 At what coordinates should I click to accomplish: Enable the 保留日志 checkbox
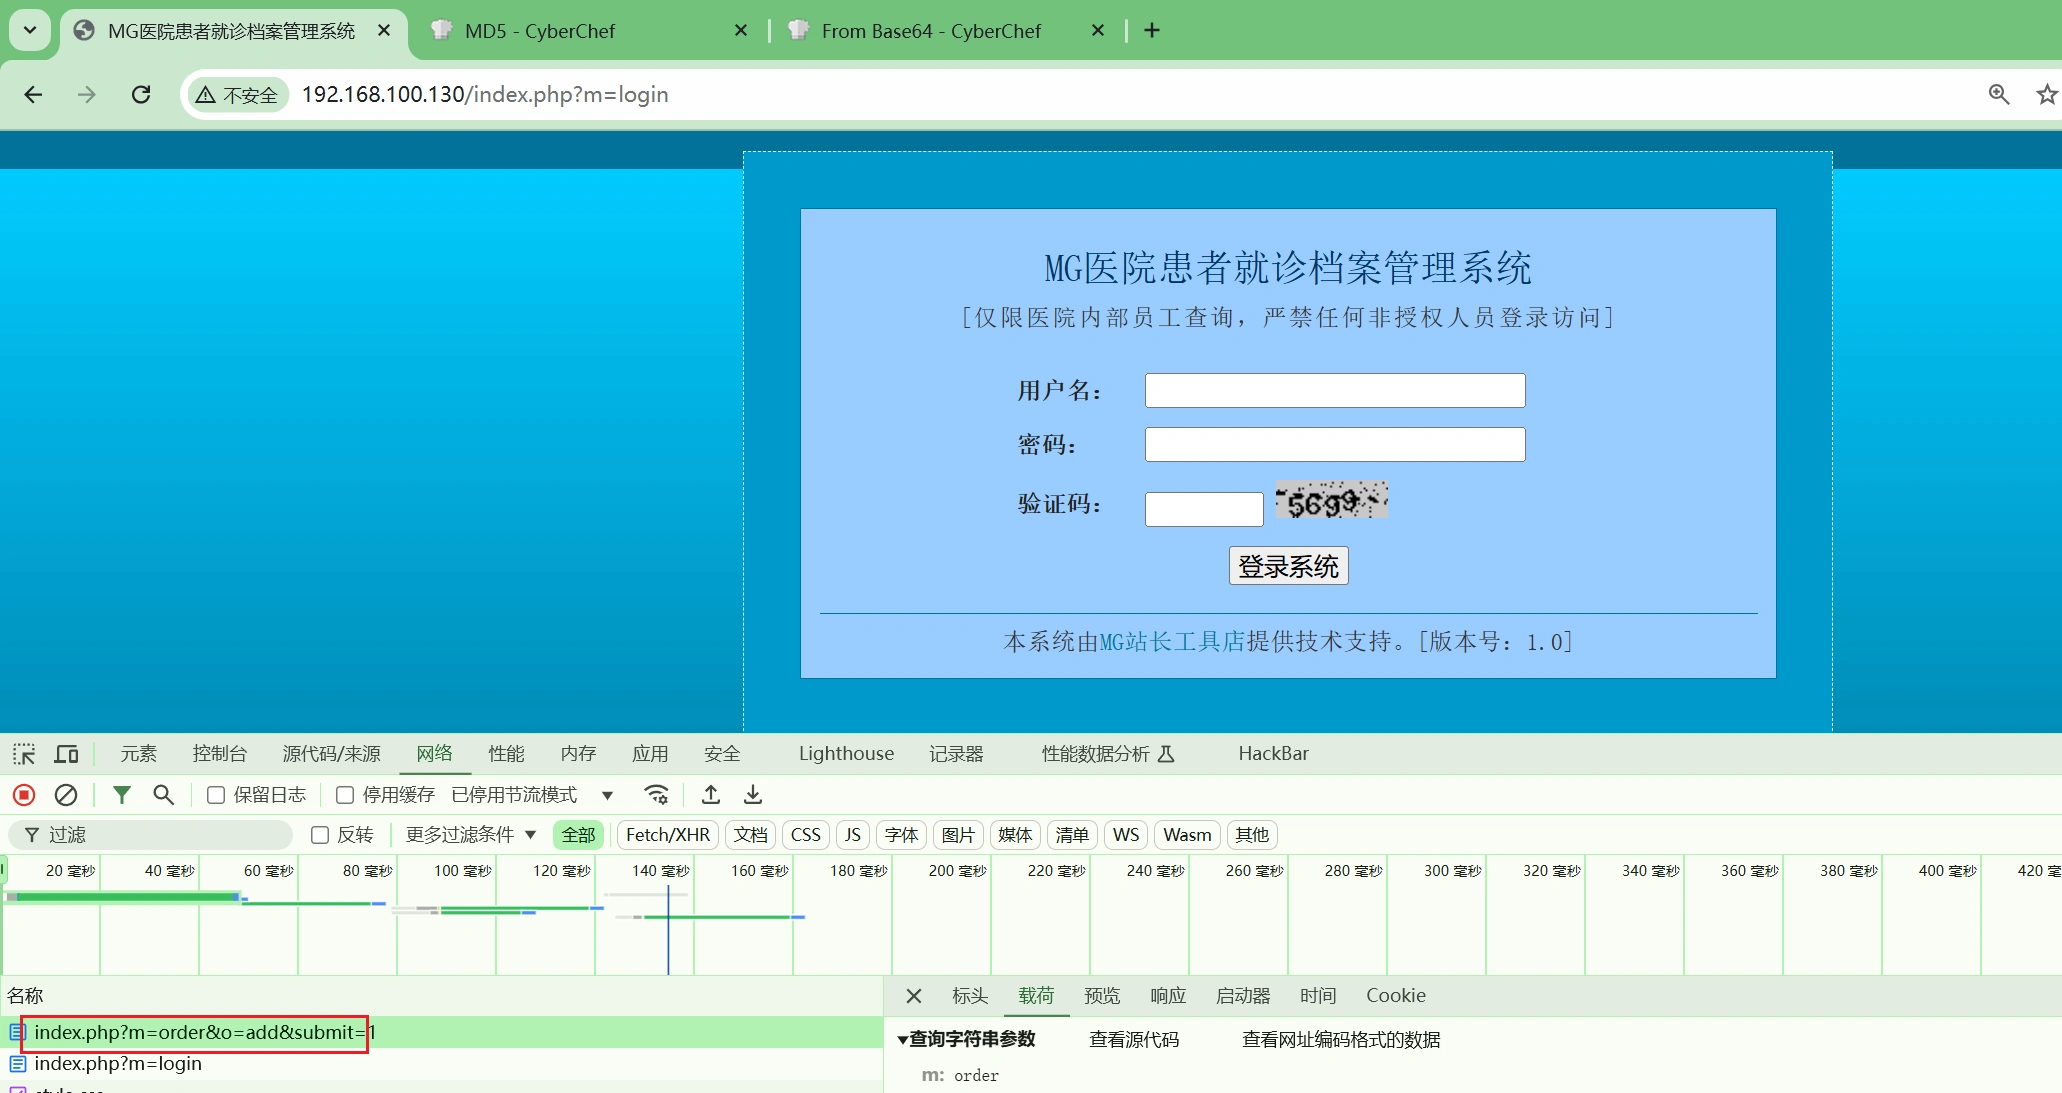tap(216, 795)
